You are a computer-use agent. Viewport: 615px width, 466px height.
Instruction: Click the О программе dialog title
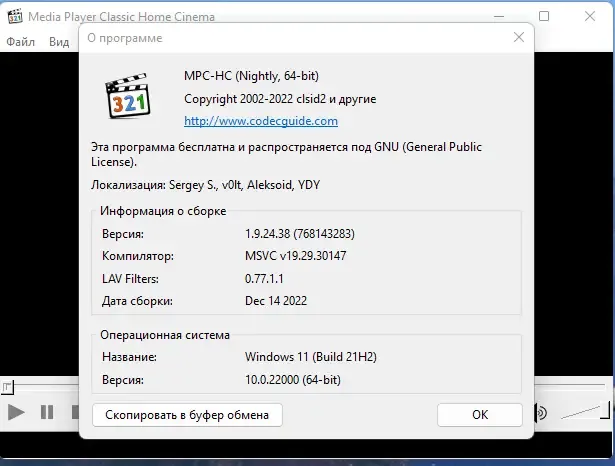pyautogui.click(x=125, y=38)
